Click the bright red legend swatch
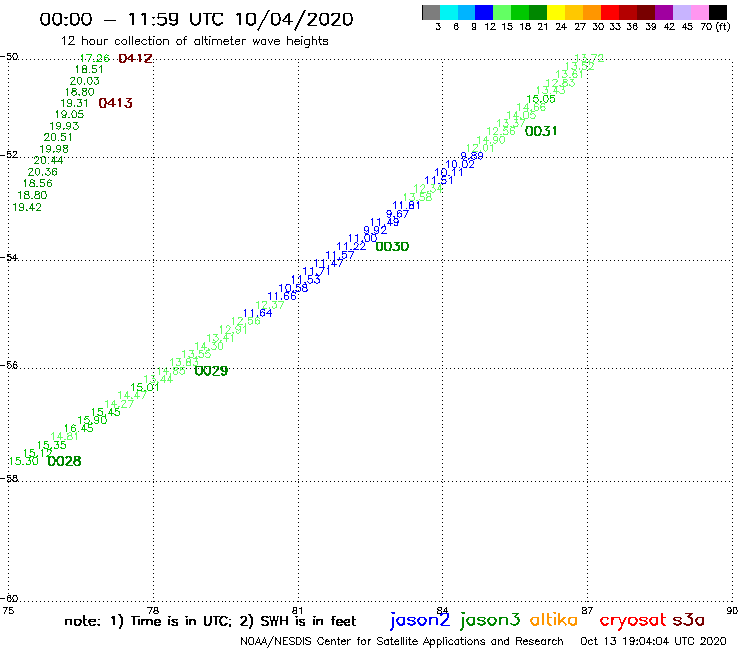The image size is (740, 650). coord(610,12)
